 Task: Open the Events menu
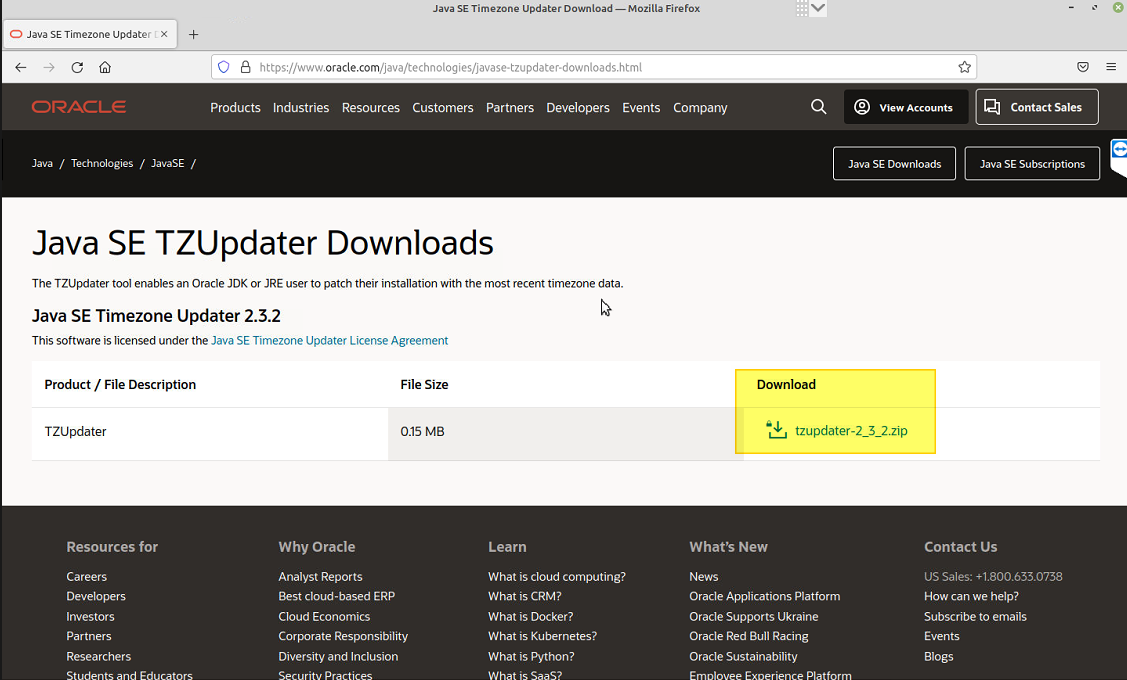pyautogui.click(x=641, y=108)
